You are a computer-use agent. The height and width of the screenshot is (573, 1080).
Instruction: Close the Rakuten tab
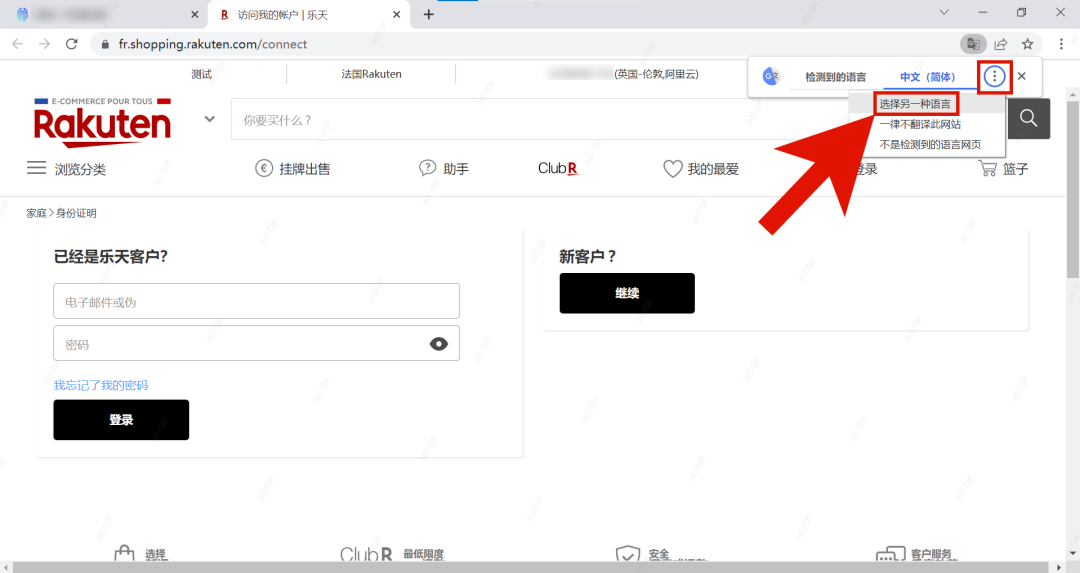coord(397,14)
